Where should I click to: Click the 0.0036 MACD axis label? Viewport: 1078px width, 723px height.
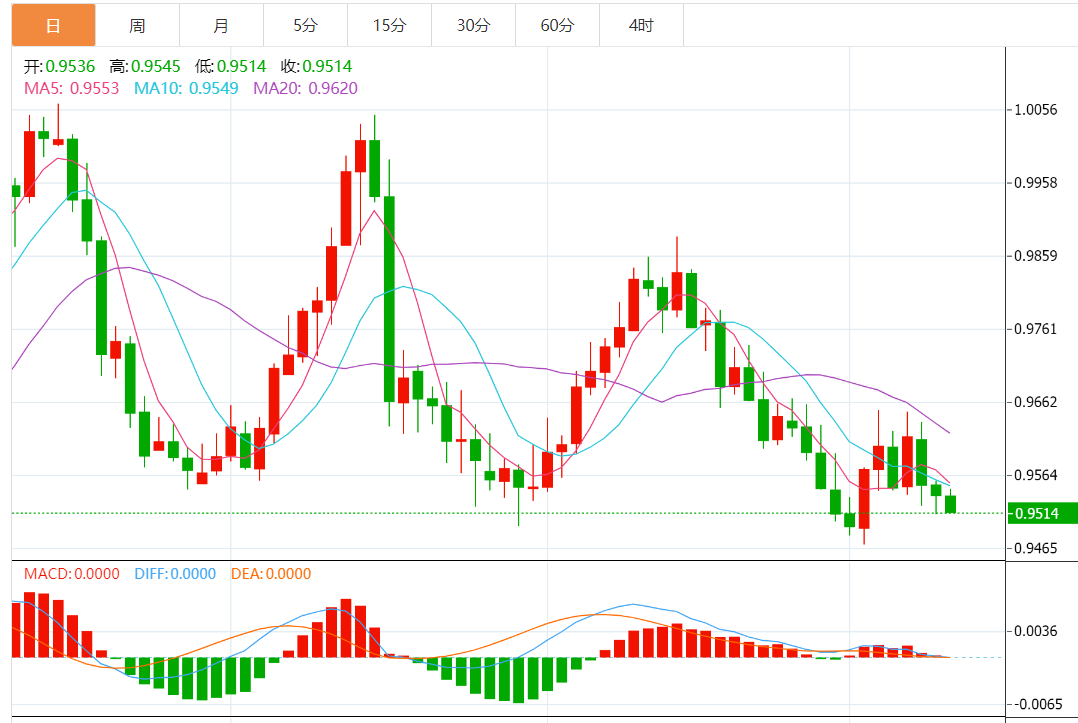coord(1036,631)
